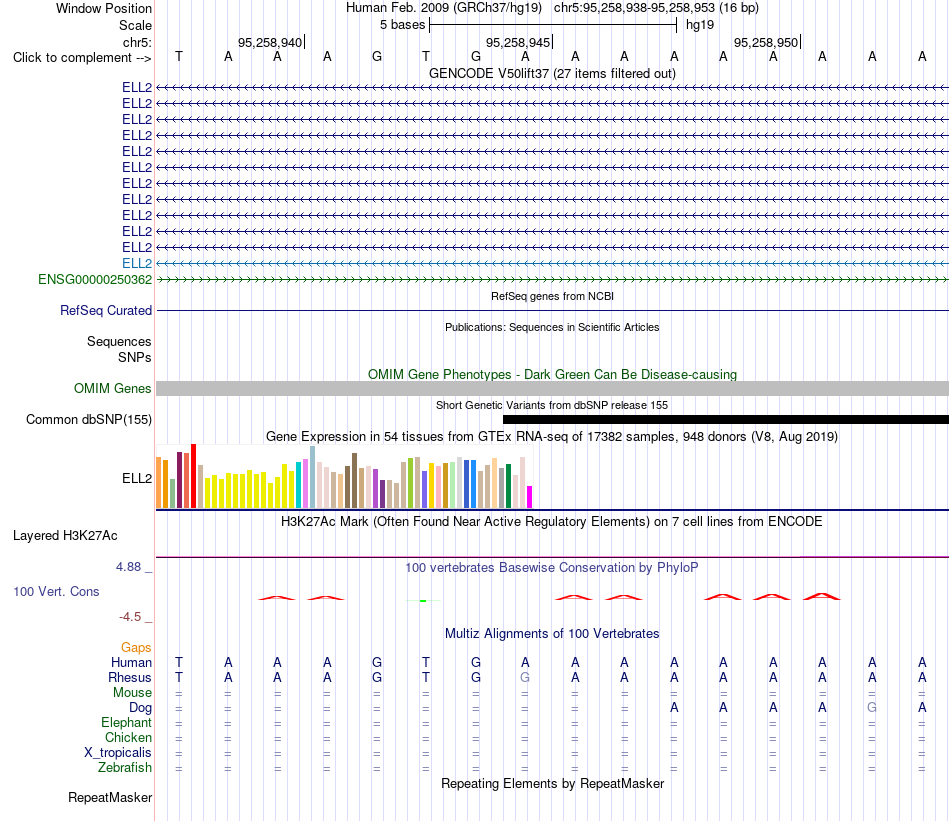
Task: Click the red tallest bar in GTEx chart
Action: (x=194, y=476)
